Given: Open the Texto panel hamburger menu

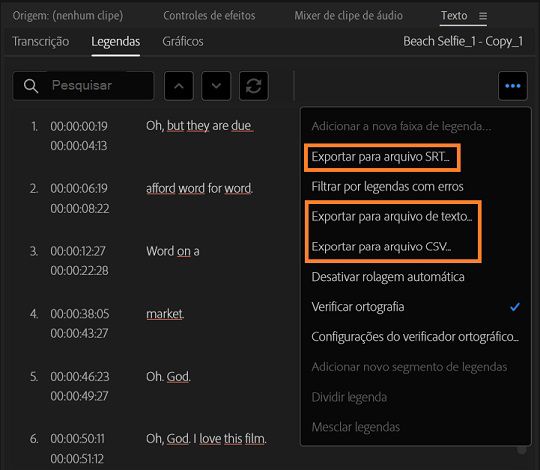Looking at the screenshot, I should [483, 16].
